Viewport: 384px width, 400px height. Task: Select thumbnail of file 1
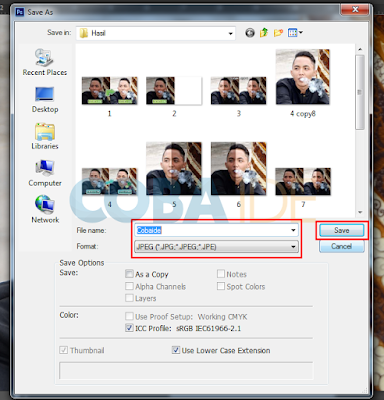110,91
